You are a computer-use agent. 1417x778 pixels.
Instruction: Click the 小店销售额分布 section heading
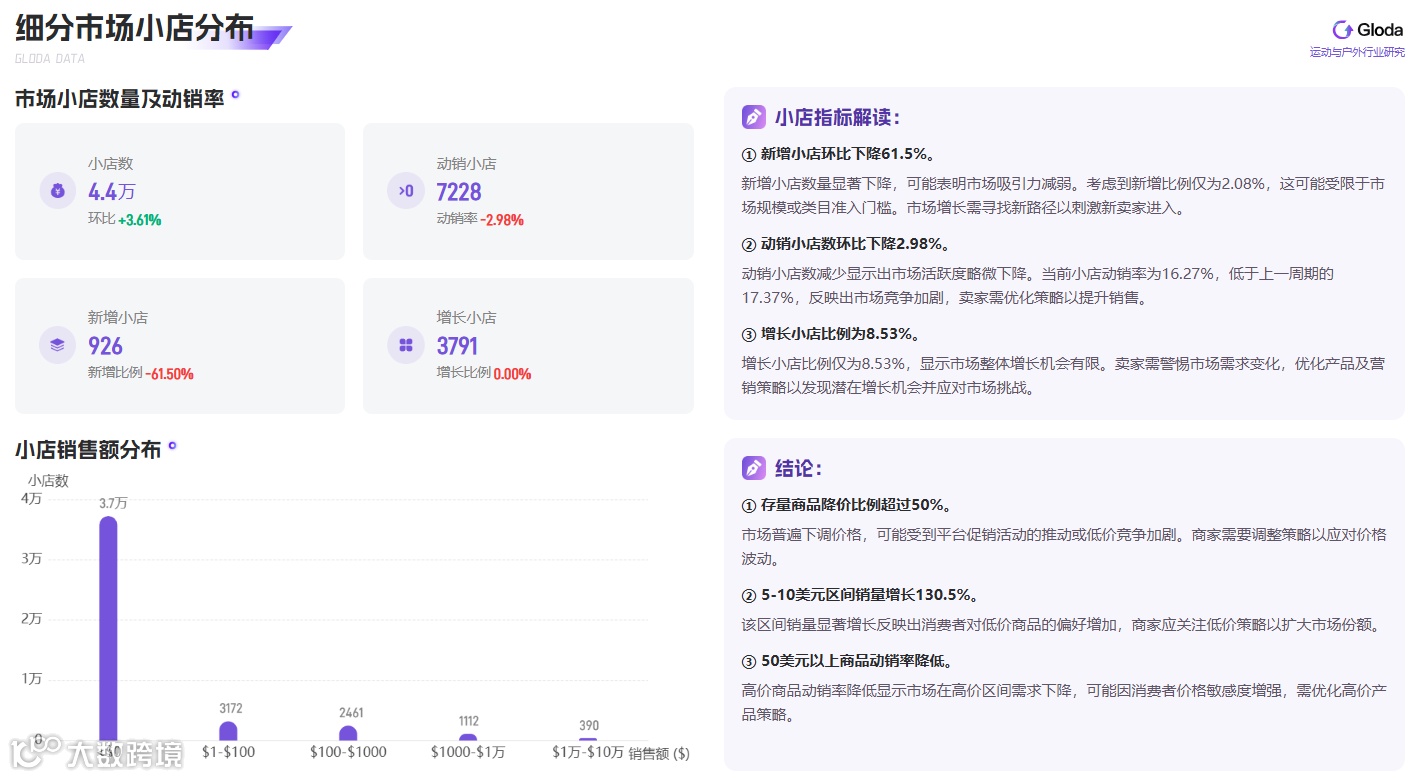click(x=88, y=450)
